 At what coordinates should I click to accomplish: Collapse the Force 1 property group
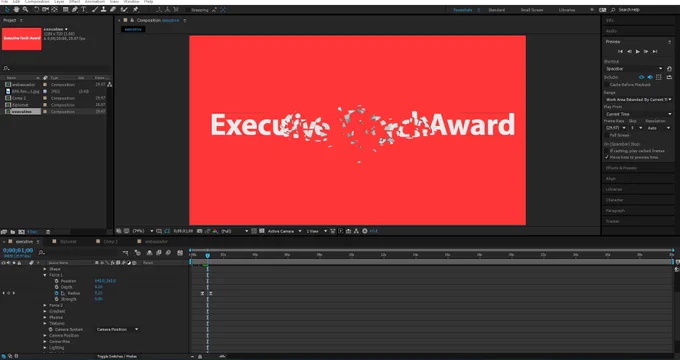(45, 275)
